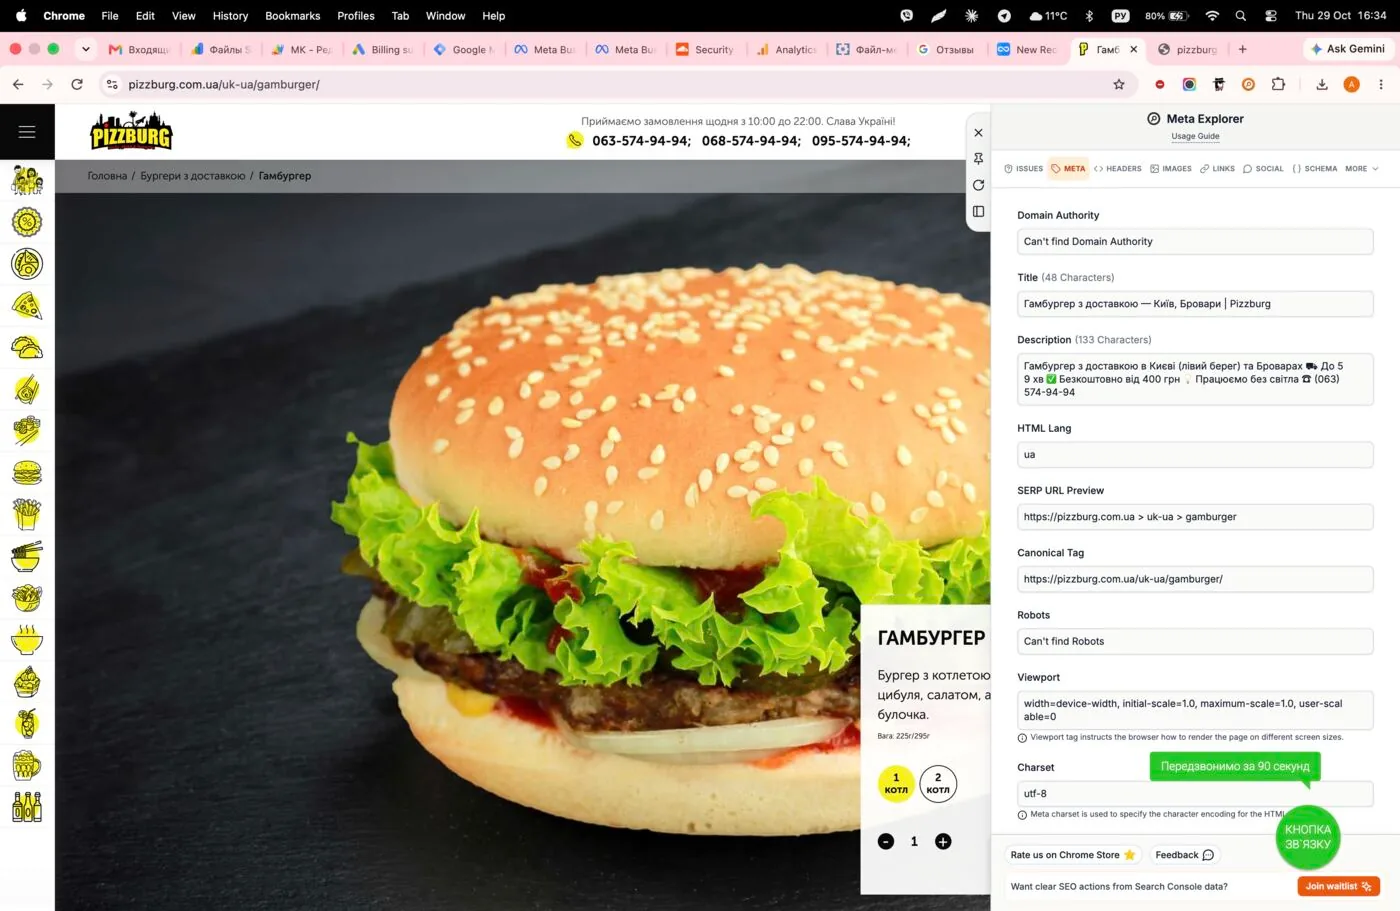Open the sushi rolls category icon
The width and height of the screenshot is (1400, 911).
(x=27, y=431)
